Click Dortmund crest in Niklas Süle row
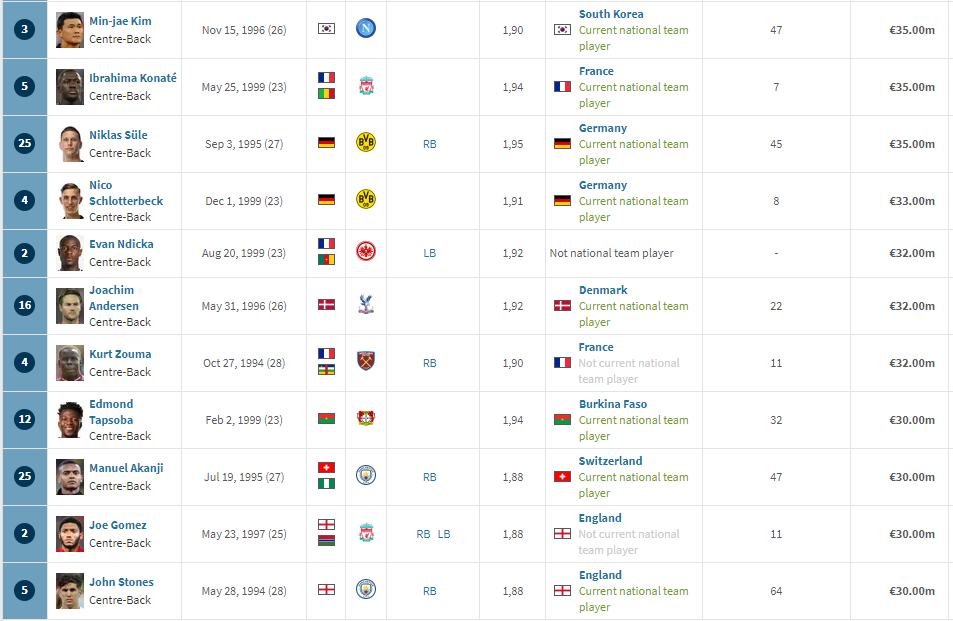The width and height of the screenshot is (953, 621). [x=365, y=143]
